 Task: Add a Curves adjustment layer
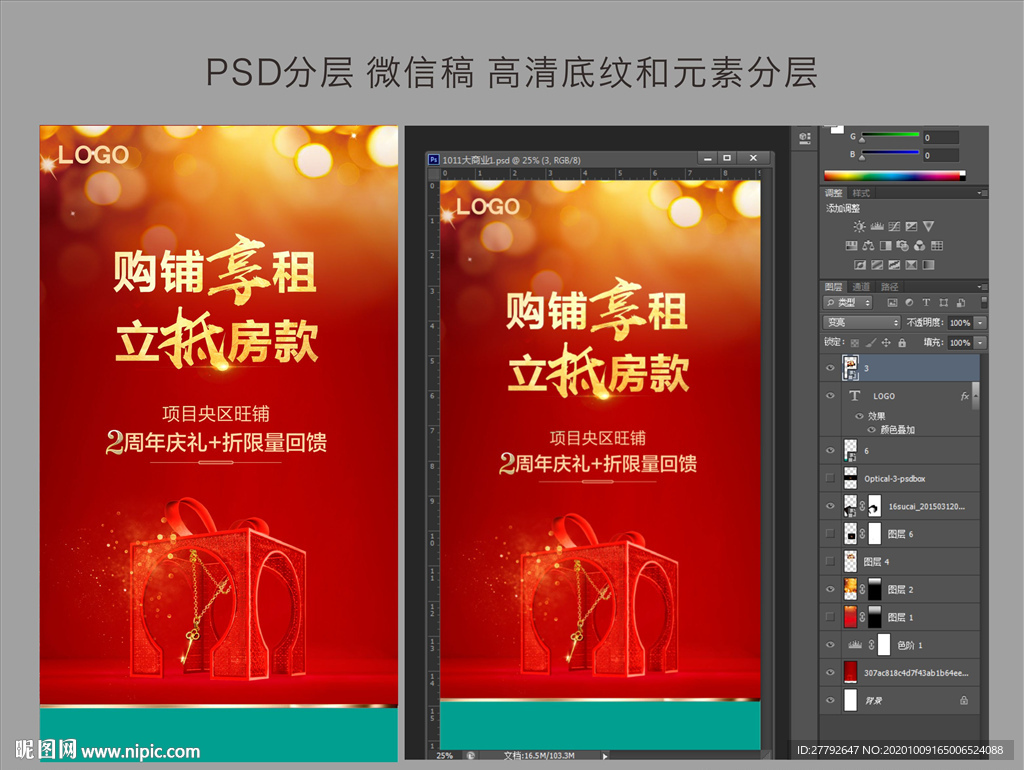893,227
